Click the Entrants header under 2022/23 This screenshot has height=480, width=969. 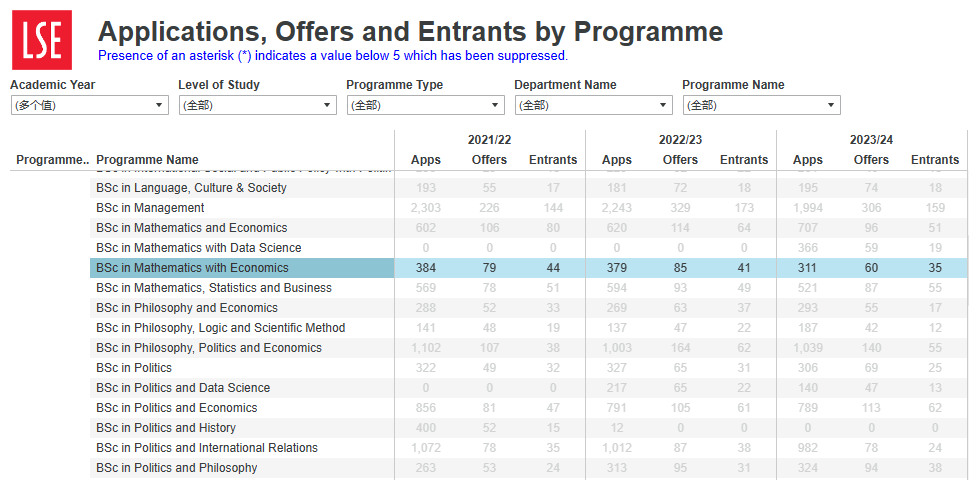744,160
